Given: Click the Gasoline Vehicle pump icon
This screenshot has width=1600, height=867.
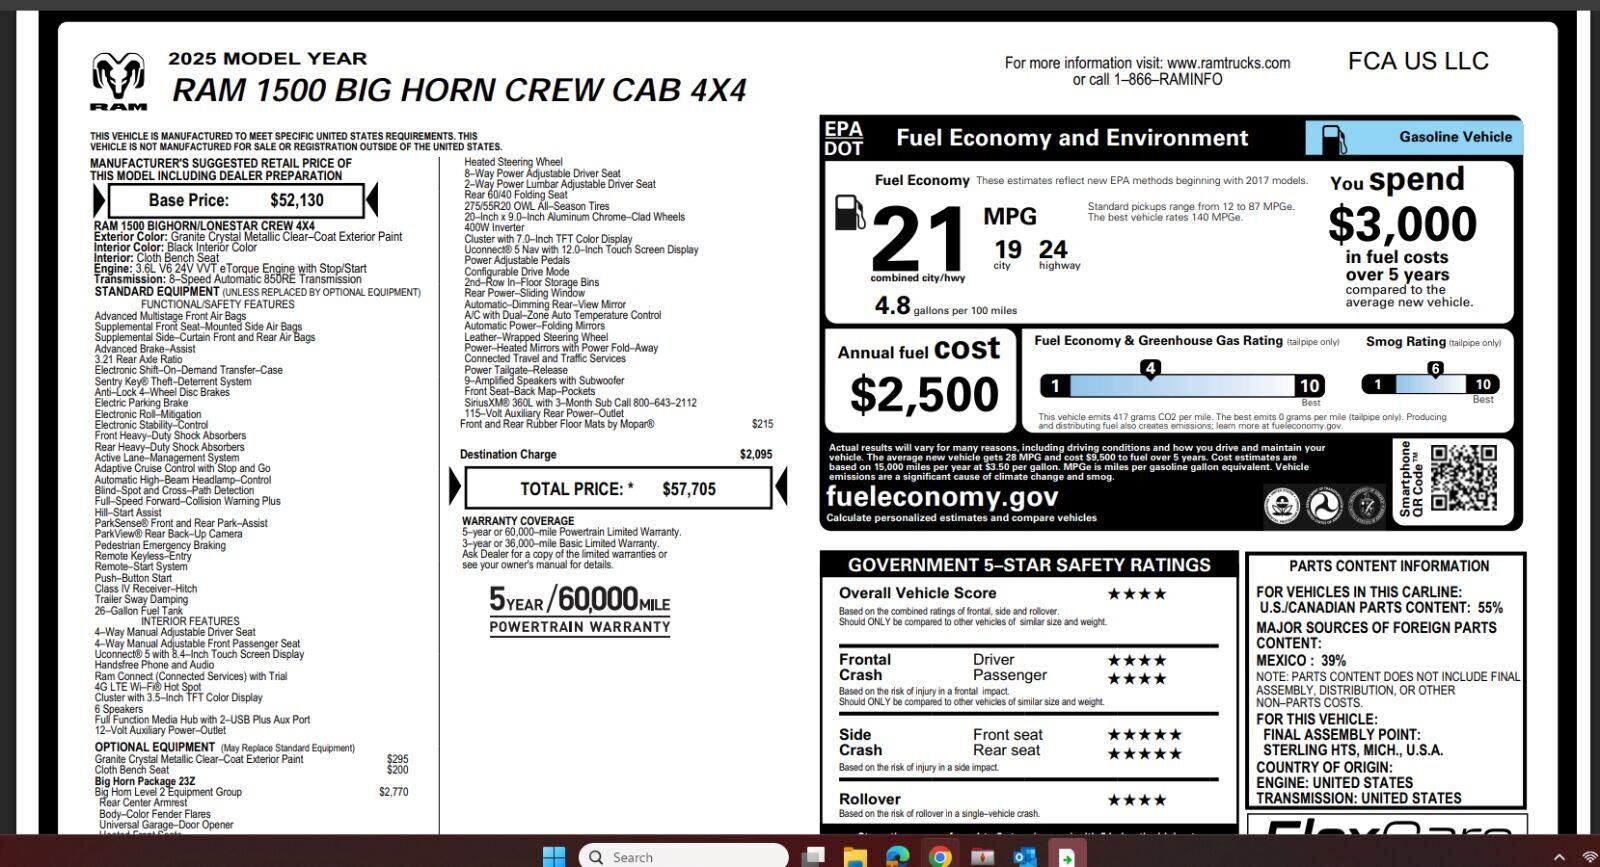Looking at the screenshot, I should tap(1333, 138).
